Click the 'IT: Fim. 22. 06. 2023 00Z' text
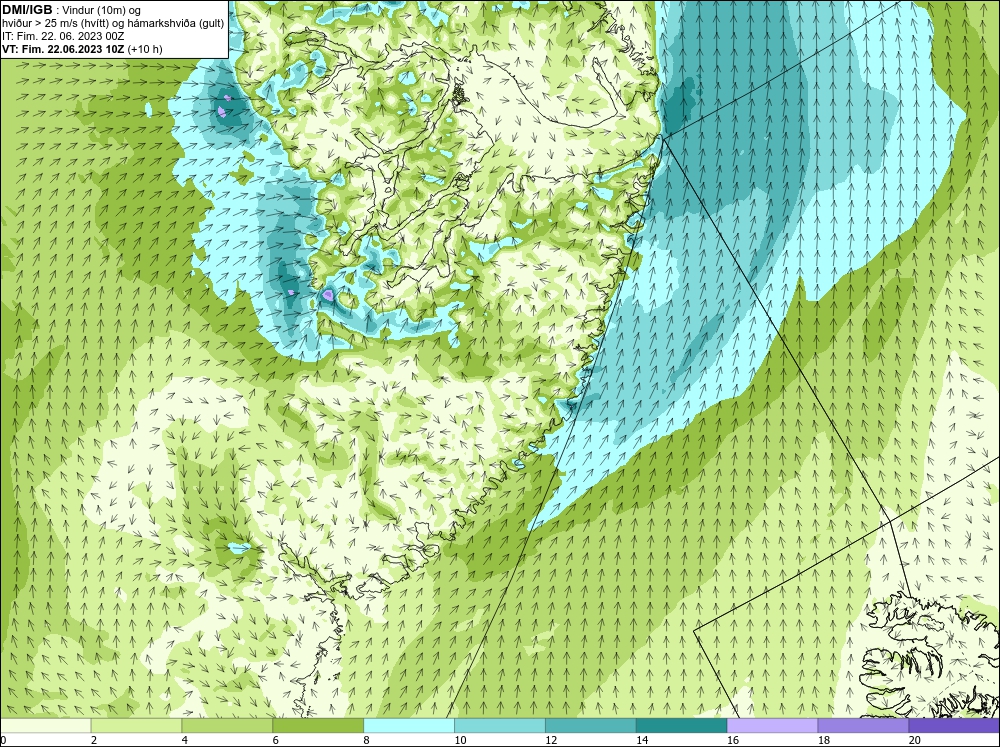Viewport: 1000px width, 747px height. click(x=63, y=36)
